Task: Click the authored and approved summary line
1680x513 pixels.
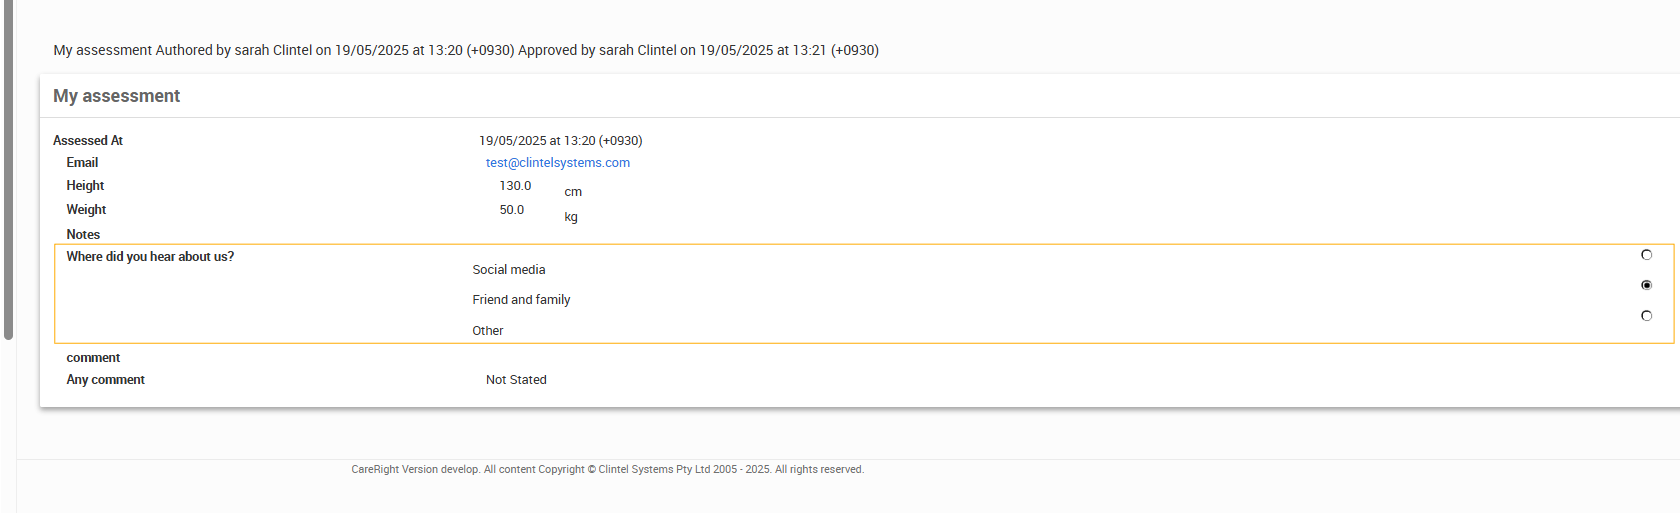Action: [466, 50]
